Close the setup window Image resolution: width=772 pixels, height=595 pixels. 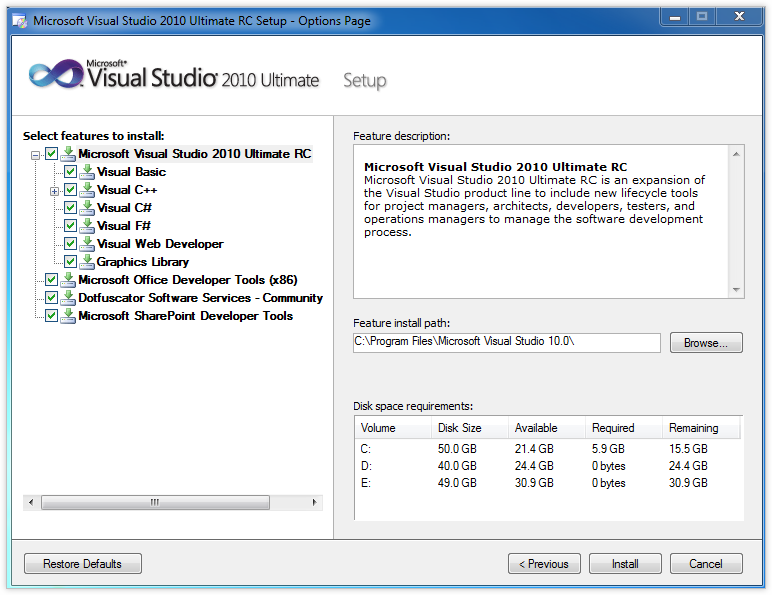click(x=739, y=17)
